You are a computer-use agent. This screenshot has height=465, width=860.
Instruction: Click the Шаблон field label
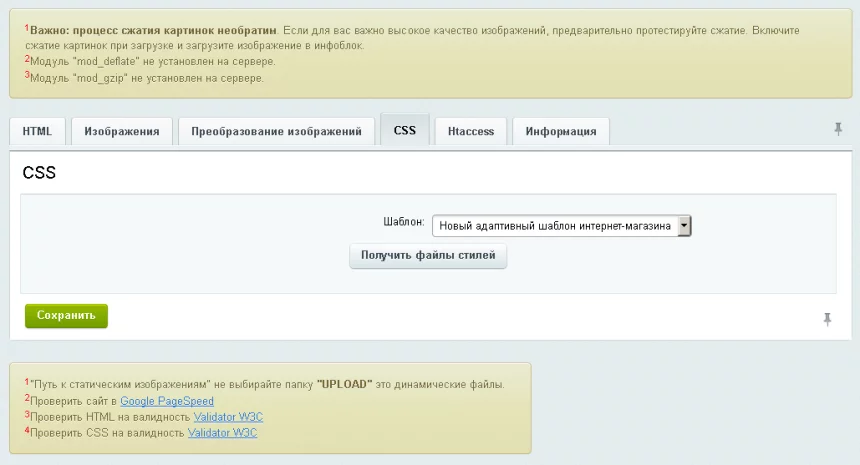[404, 222]
